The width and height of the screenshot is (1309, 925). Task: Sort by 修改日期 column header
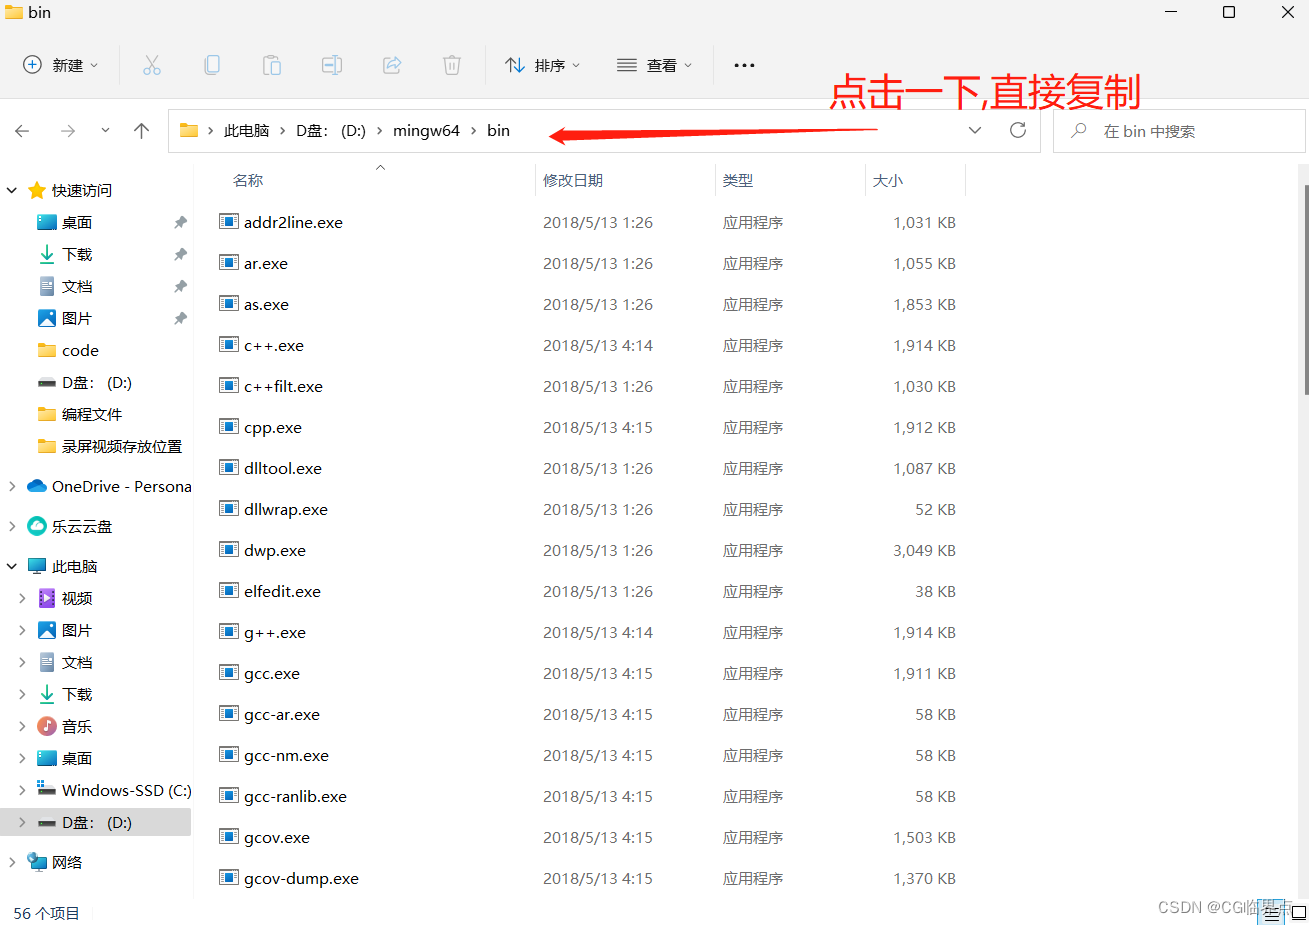coord(573,180)
